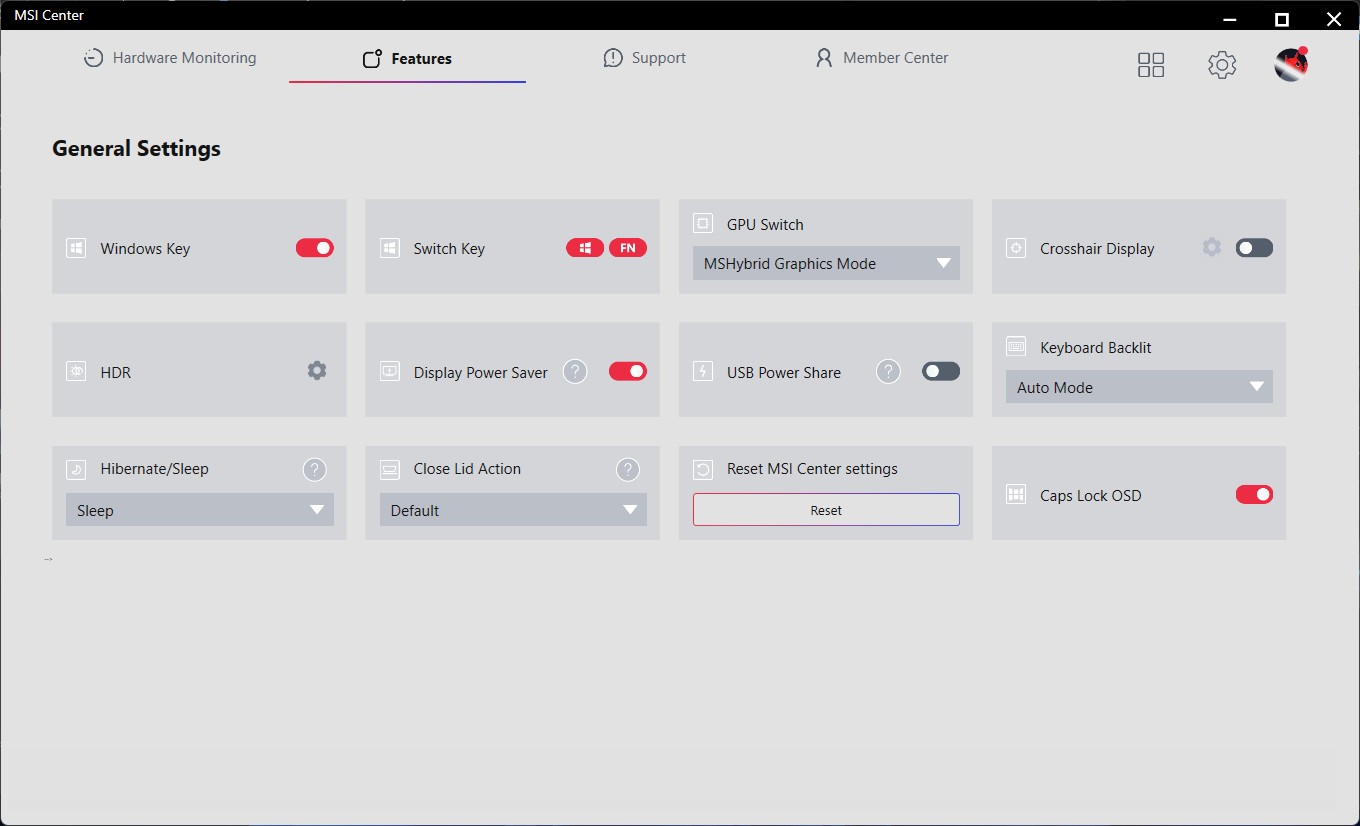
Task: Turn off Display Power Saver
Action: coord(628,371)
